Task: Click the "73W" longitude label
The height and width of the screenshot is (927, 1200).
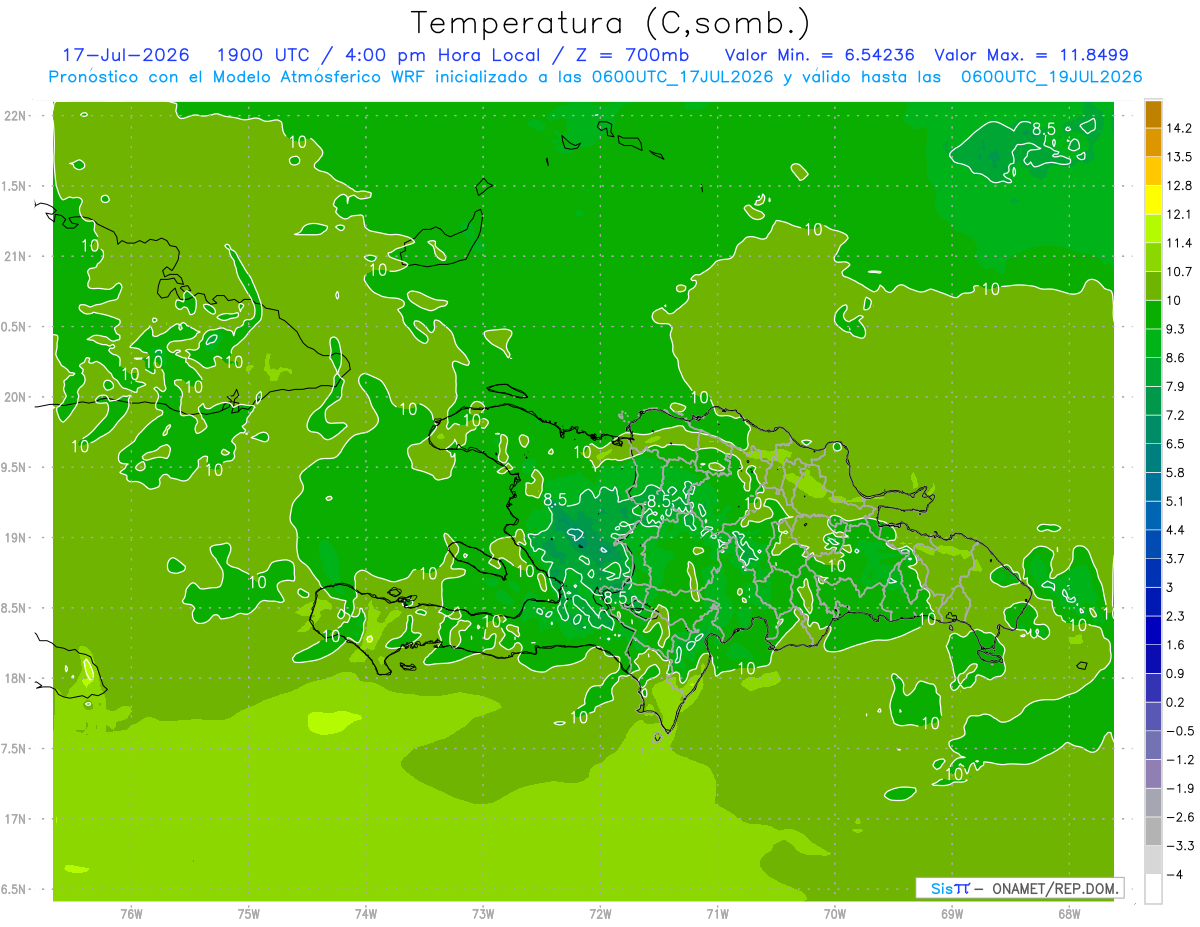Action: click(x=483, y=913)
